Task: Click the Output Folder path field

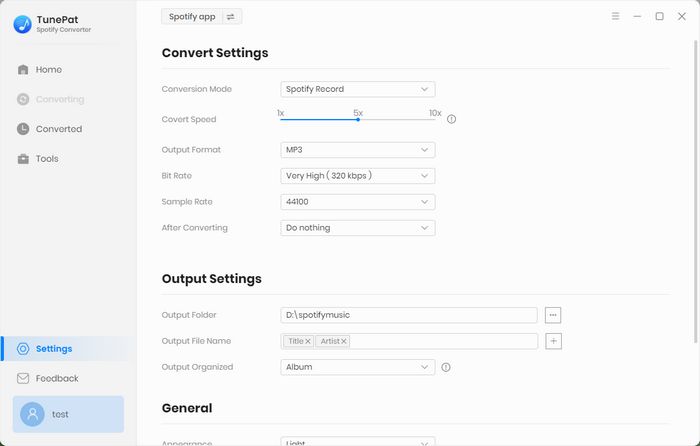Action: coord(409,315)
